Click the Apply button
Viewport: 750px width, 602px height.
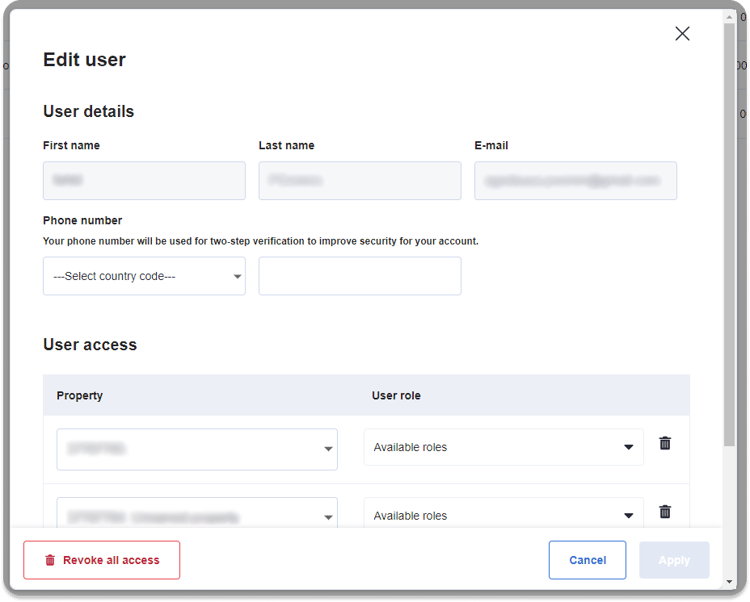[674, 560]
